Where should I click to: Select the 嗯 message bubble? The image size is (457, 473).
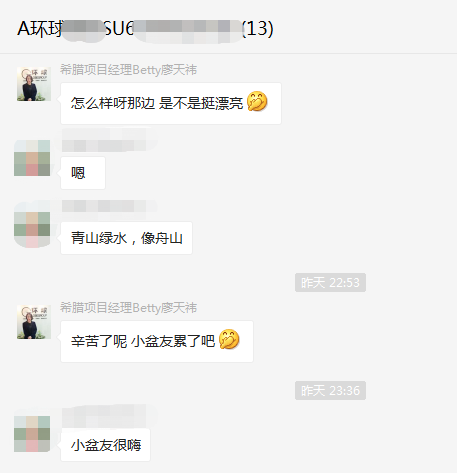click(83, 173)
